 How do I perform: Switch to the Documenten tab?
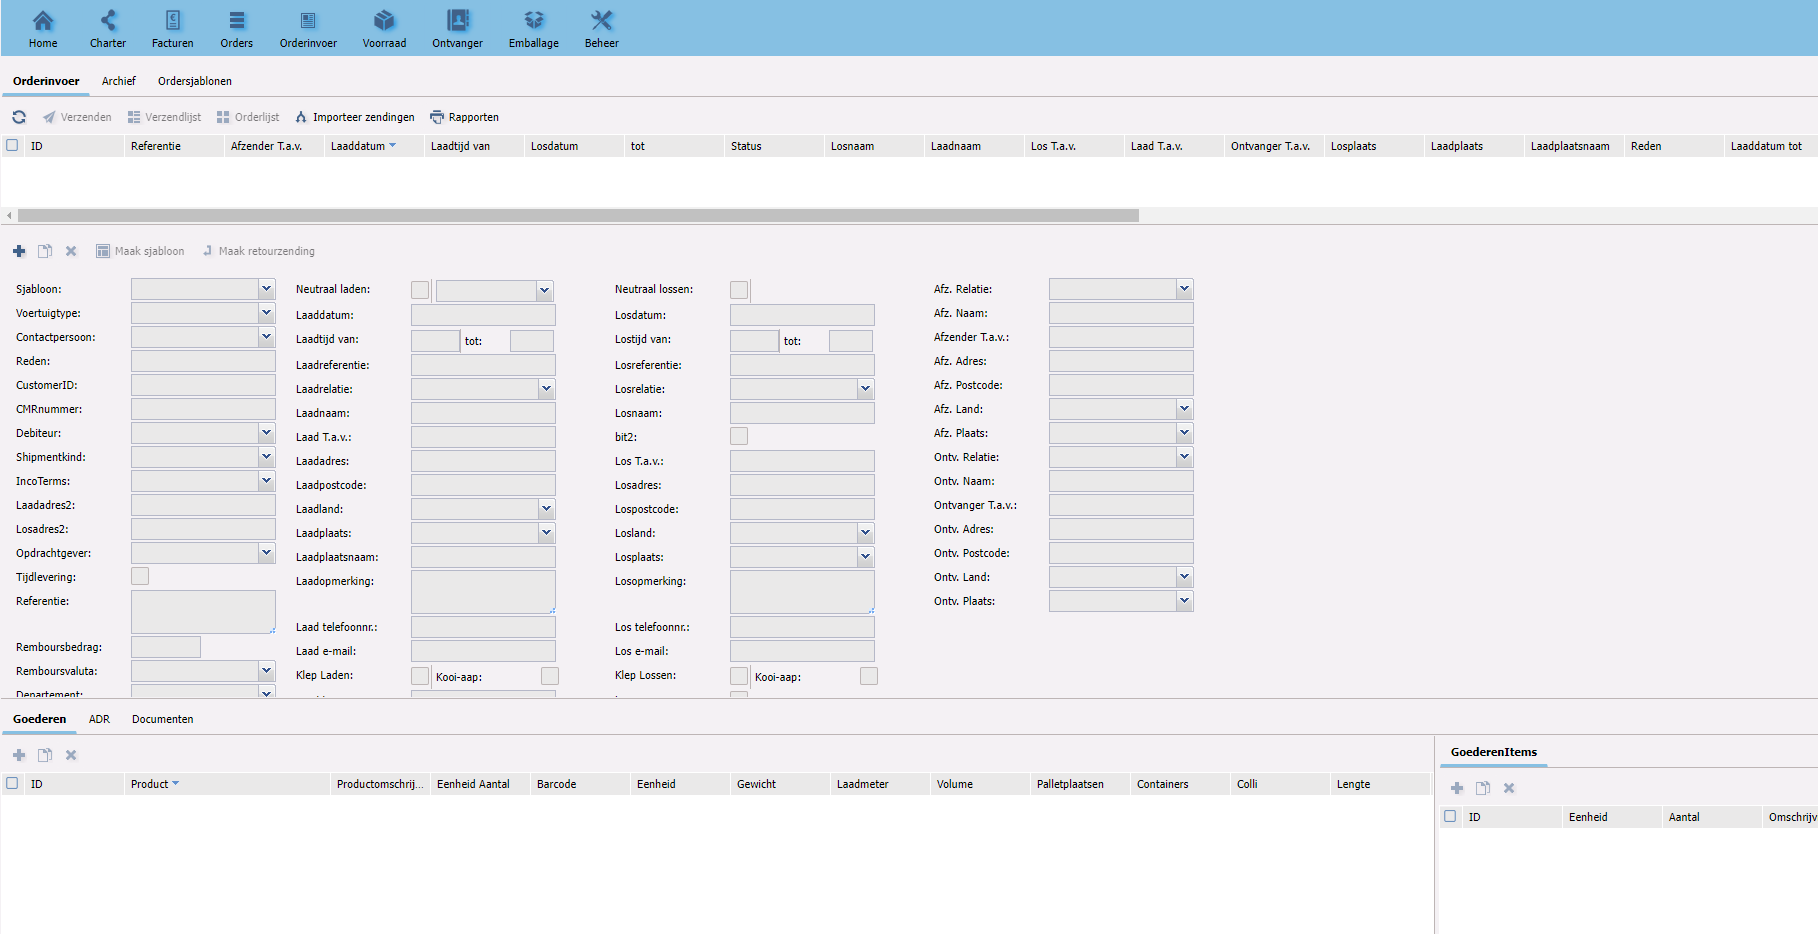point(162,719)
